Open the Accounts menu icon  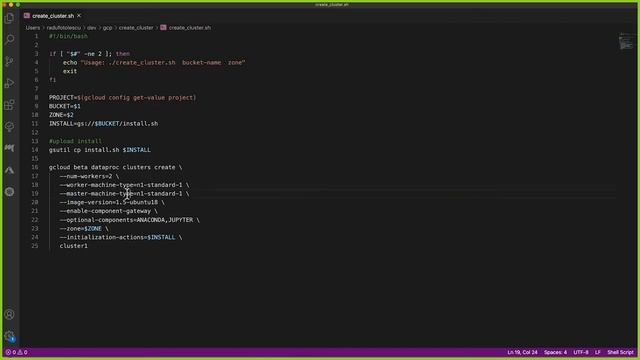(9, 314)
